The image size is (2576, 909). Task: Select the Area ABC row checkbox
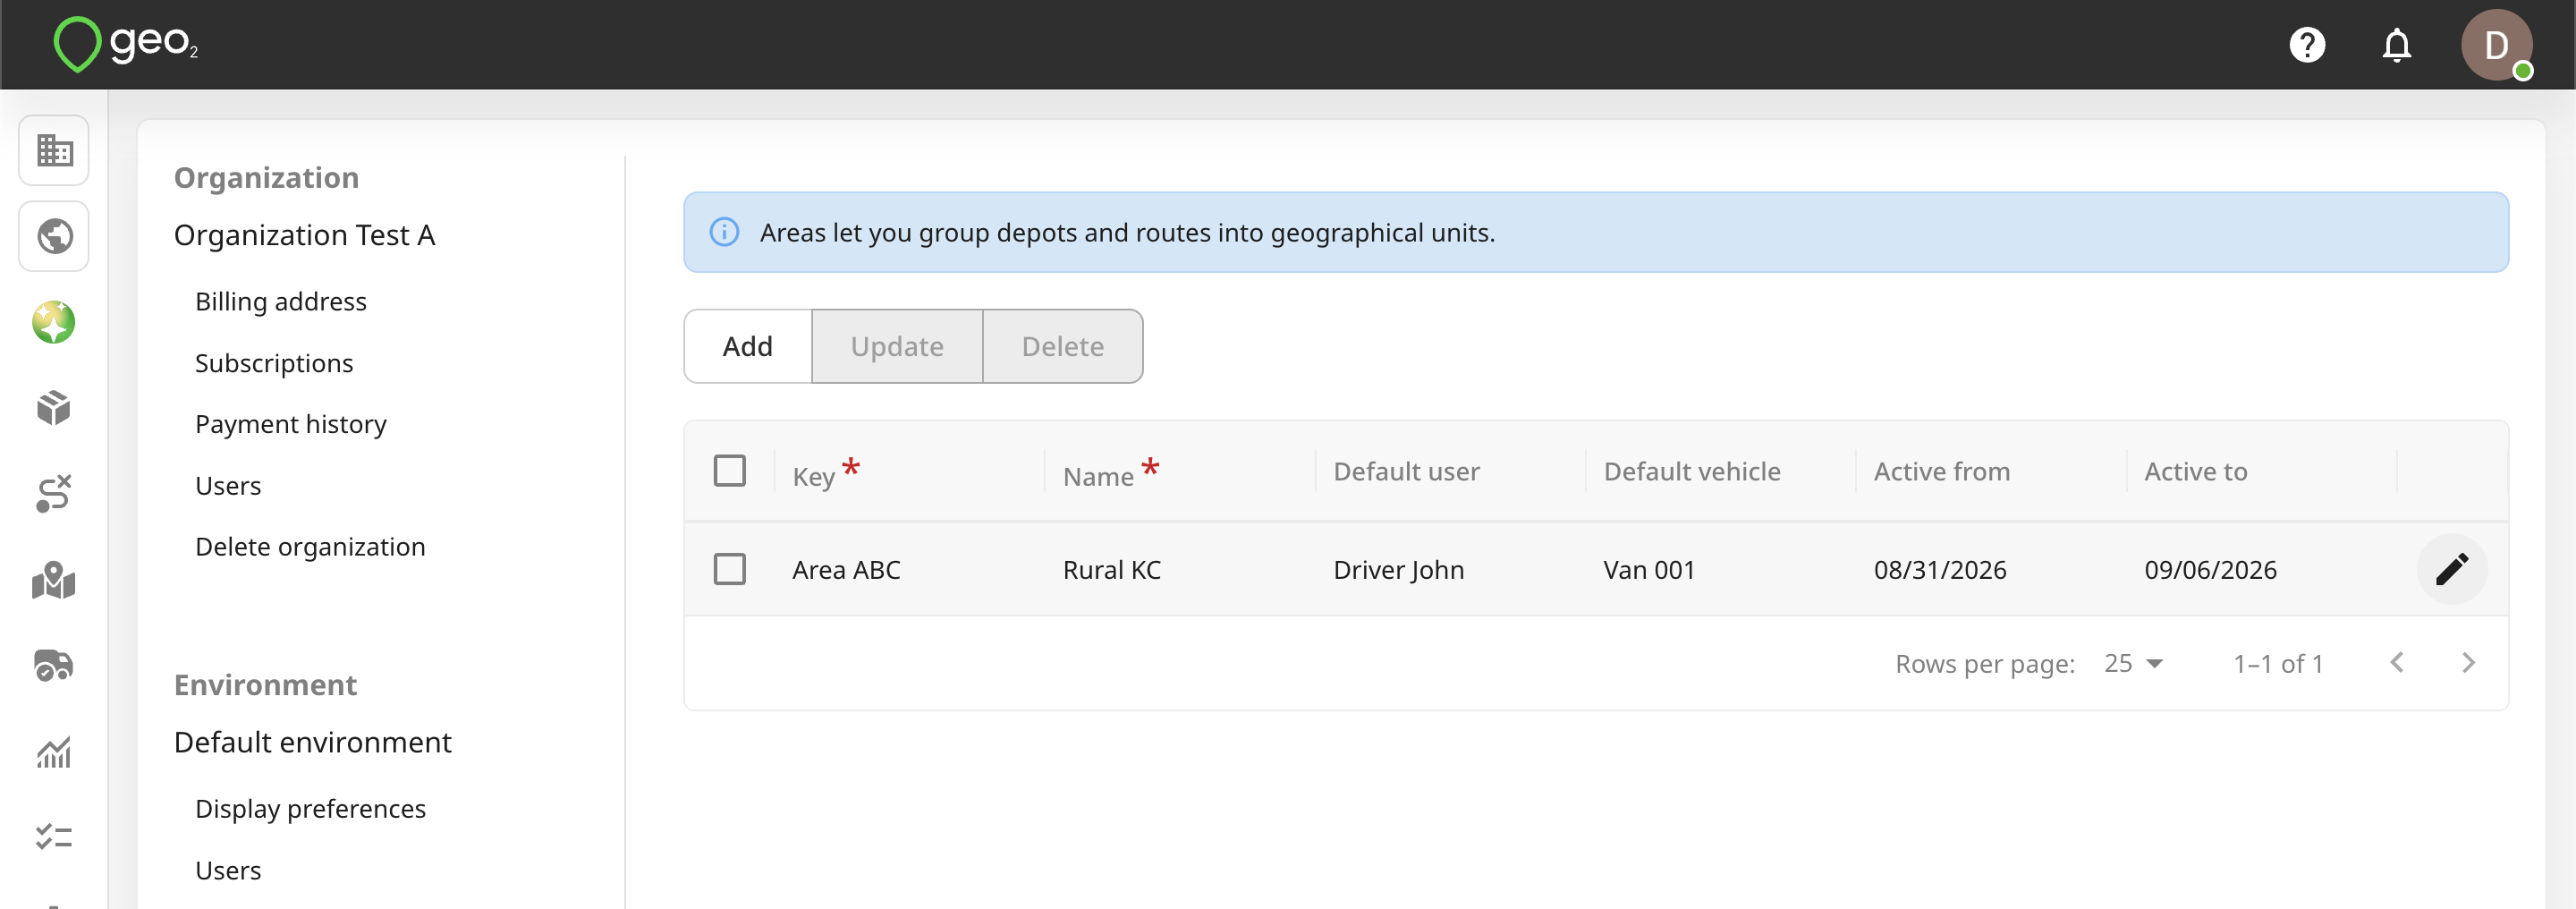pyautogui.click(x=730, y=570)
